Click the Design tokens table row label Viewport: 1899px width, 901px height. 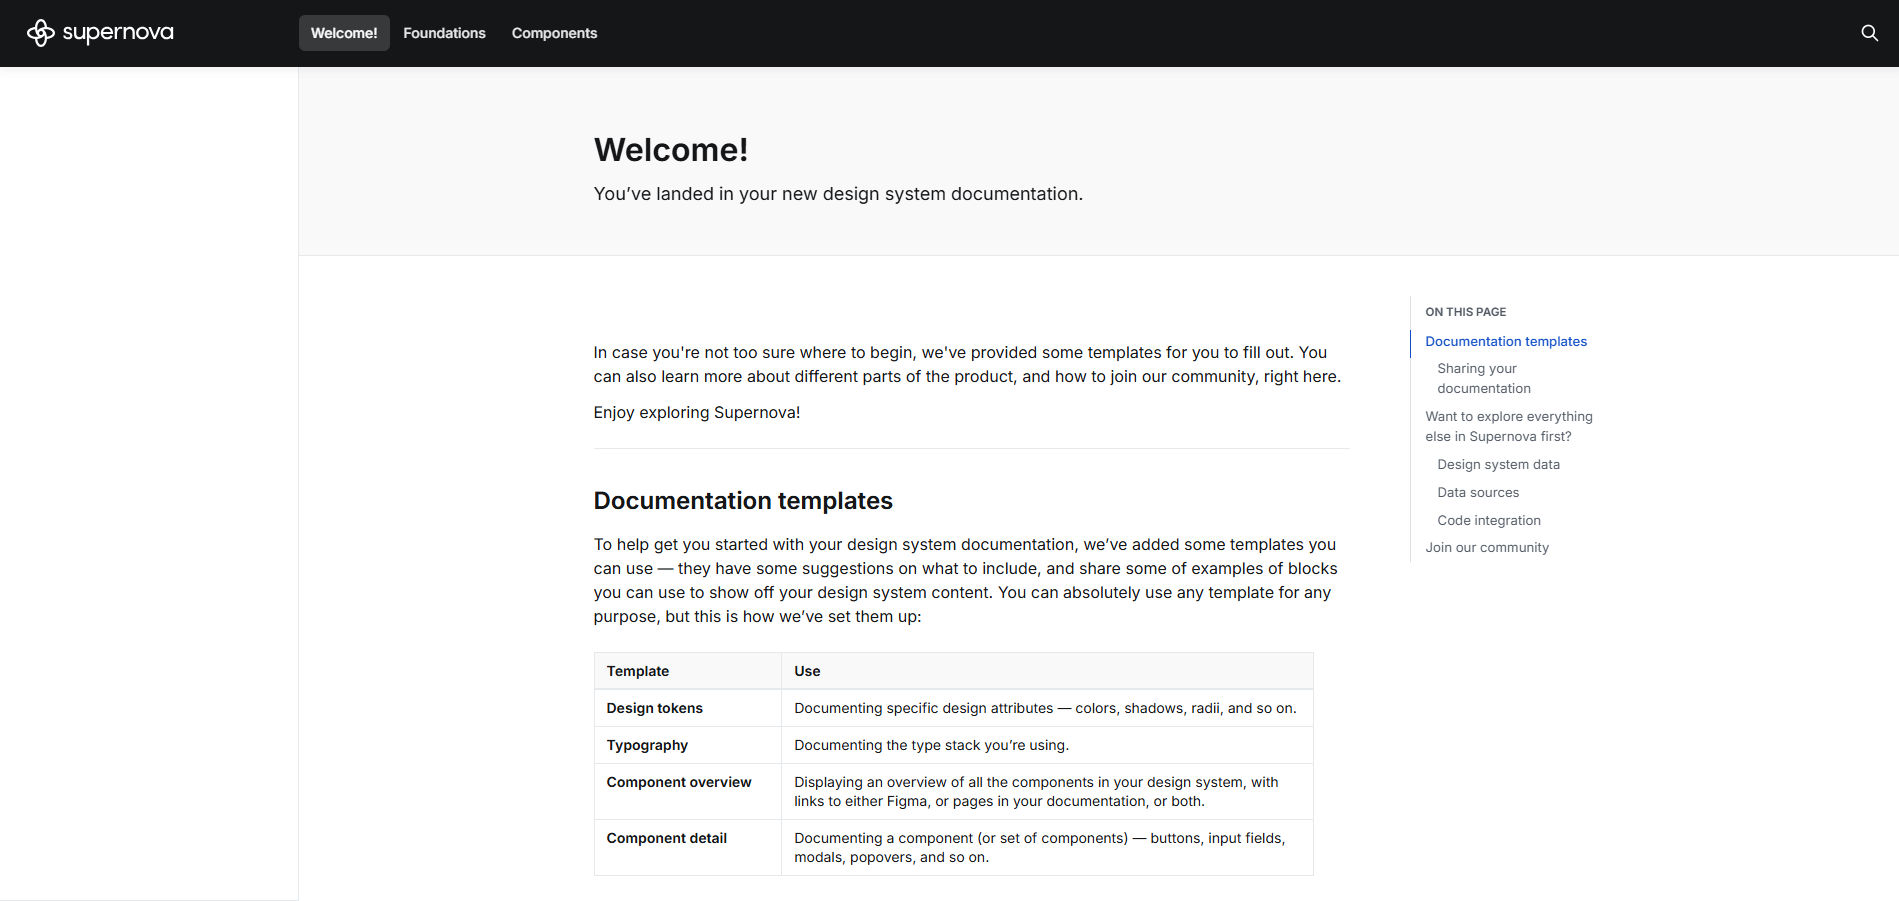pos(654,708)
